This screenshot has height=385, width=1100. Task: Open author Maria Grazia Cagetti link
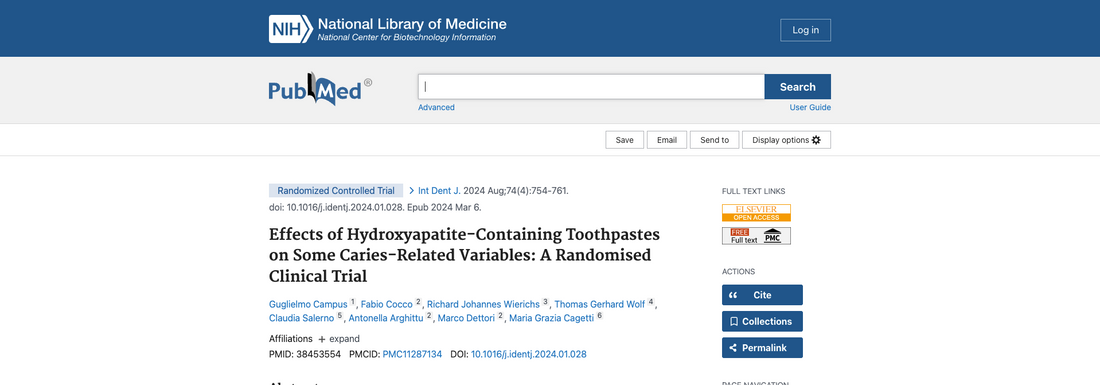point(551,318)
